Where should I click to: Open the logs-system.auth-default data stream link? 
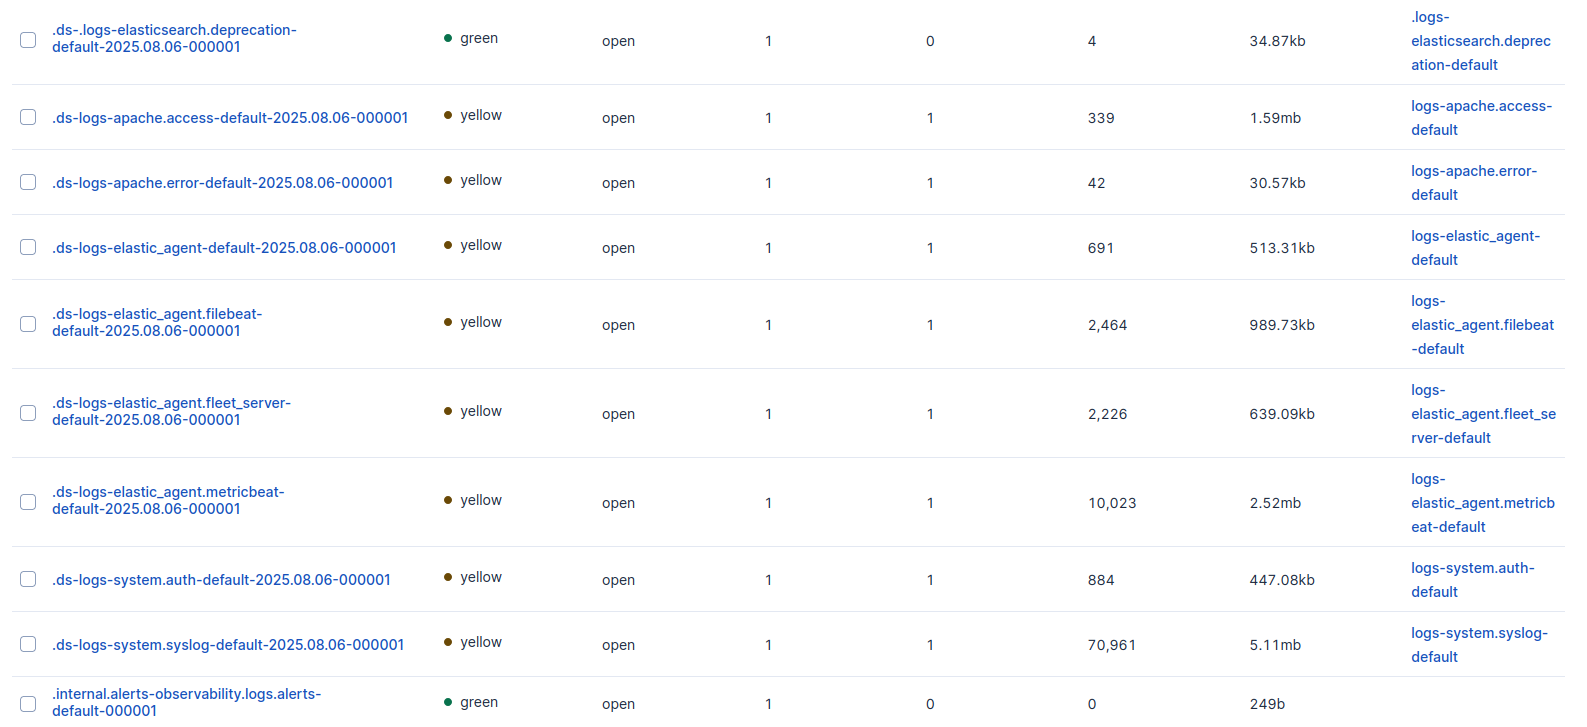1472,580
